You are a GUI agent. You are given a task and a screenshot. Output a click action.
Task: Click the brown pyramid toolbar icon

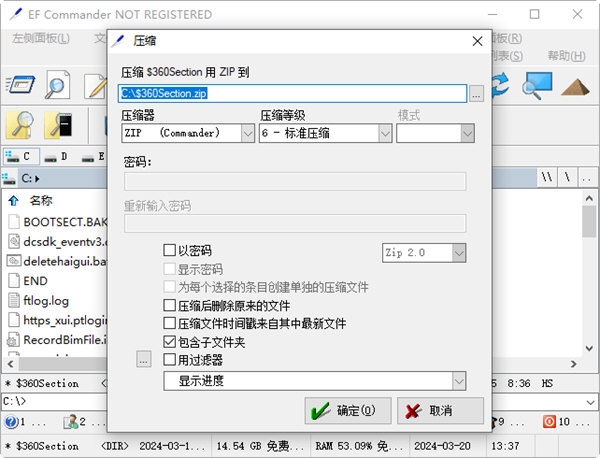575,86
